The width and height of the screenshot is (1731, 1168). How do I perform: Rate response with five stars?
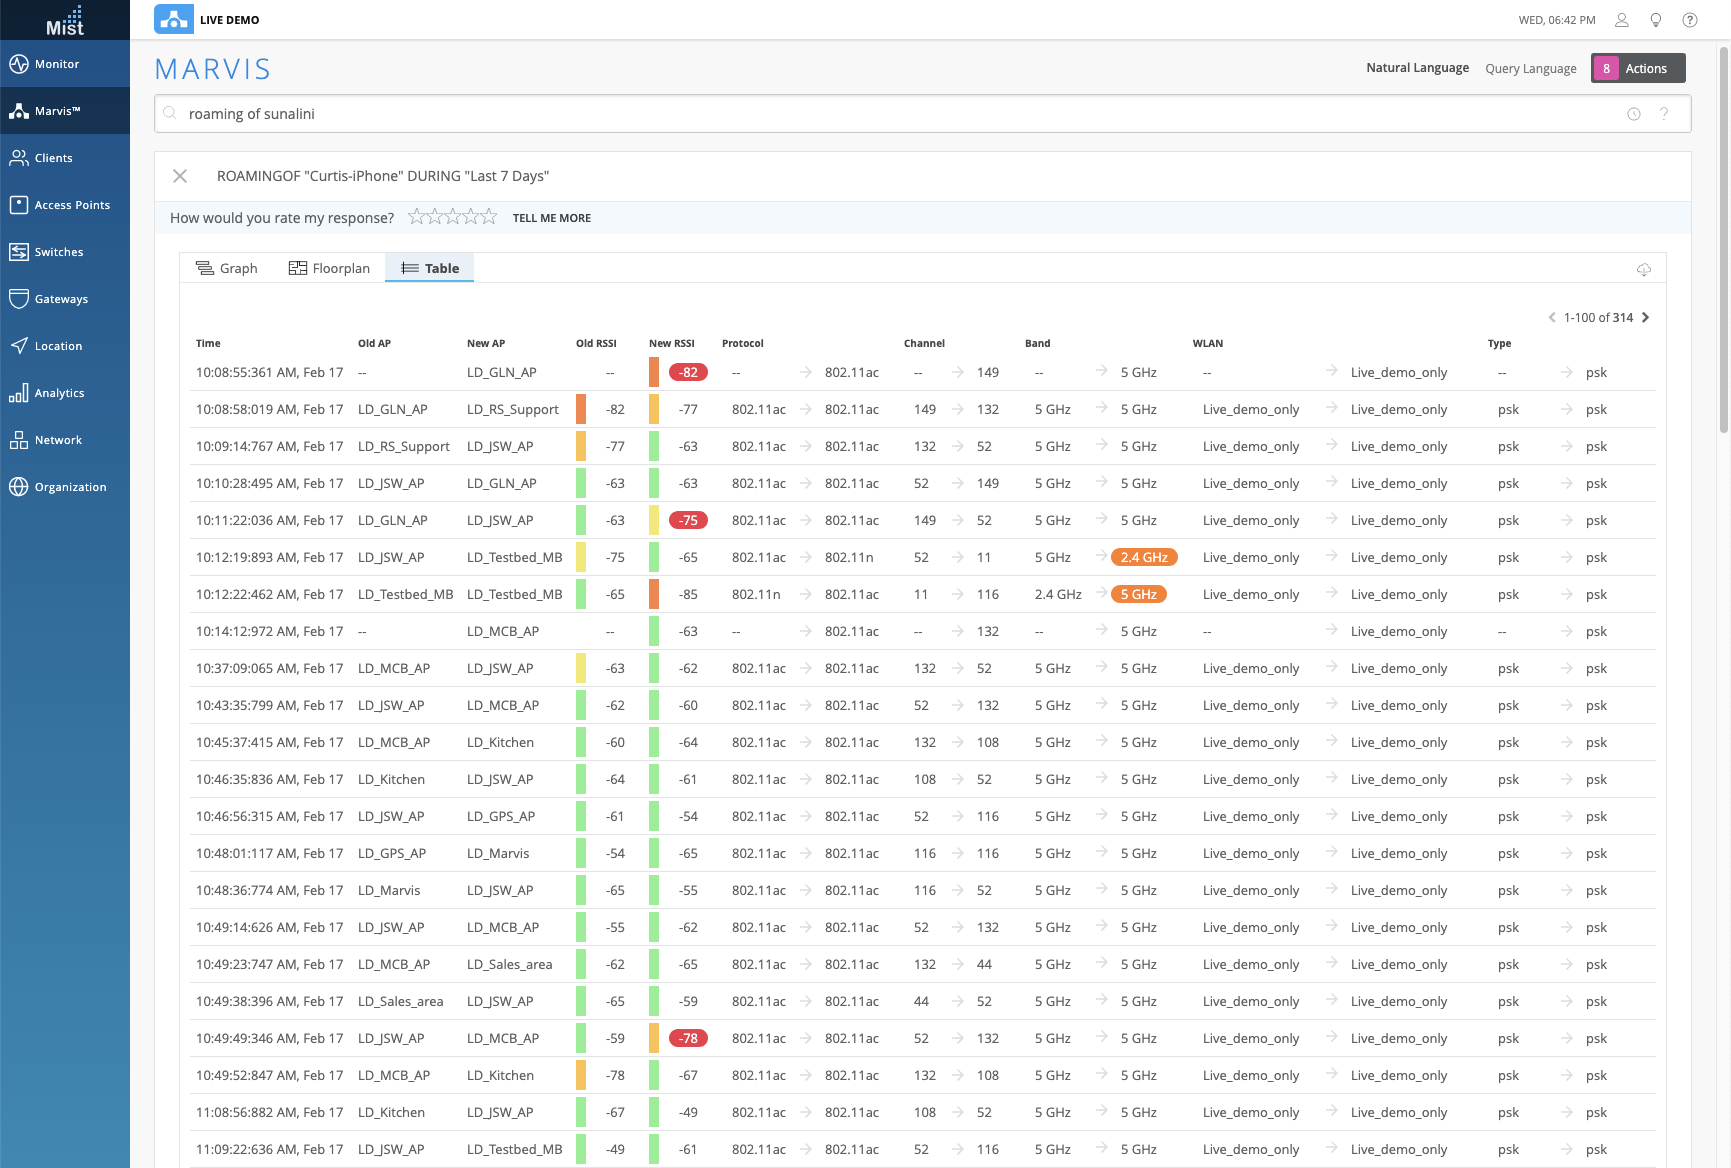pos(489,217)
